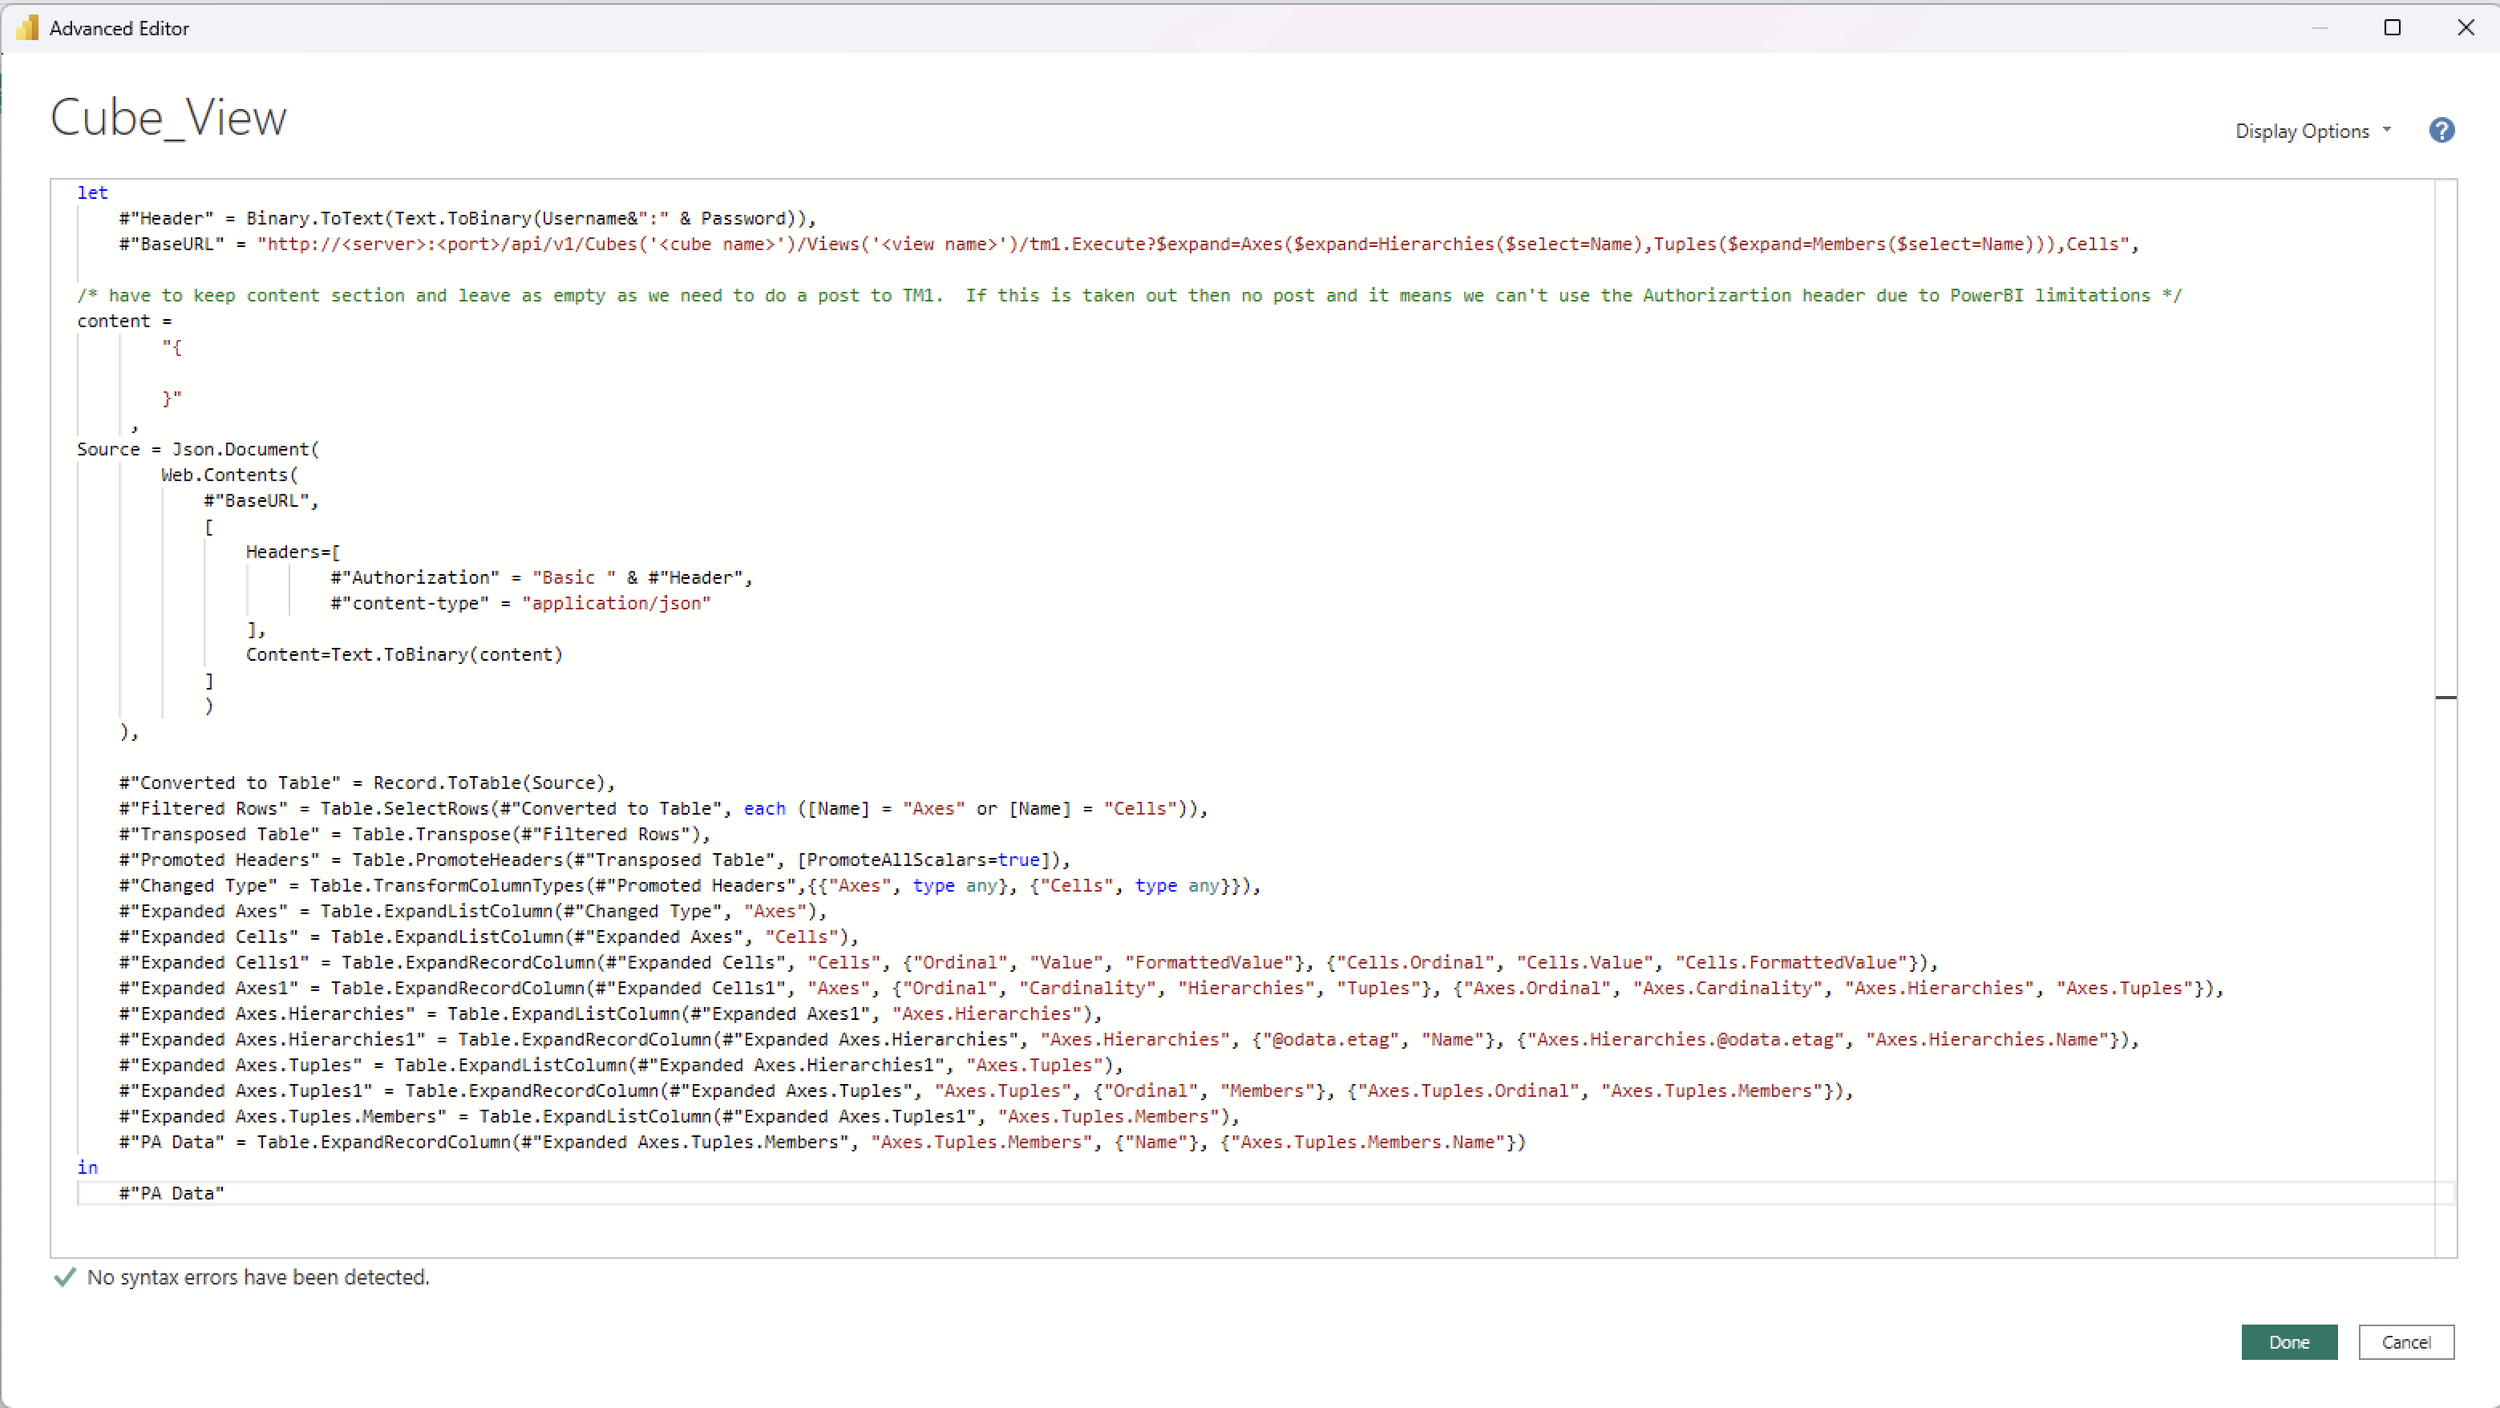Click the Done button

point(2288,1342)
